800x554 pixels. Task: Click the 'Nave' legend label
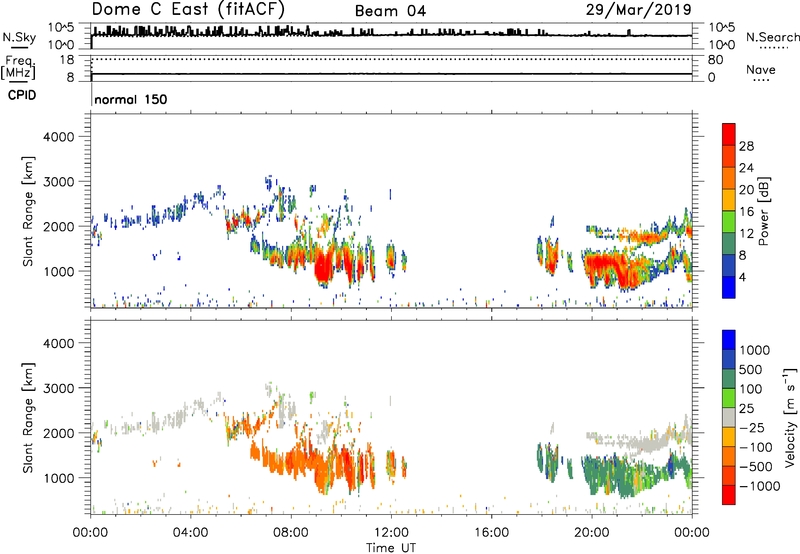pyautogui.click(x=761, y=69)
